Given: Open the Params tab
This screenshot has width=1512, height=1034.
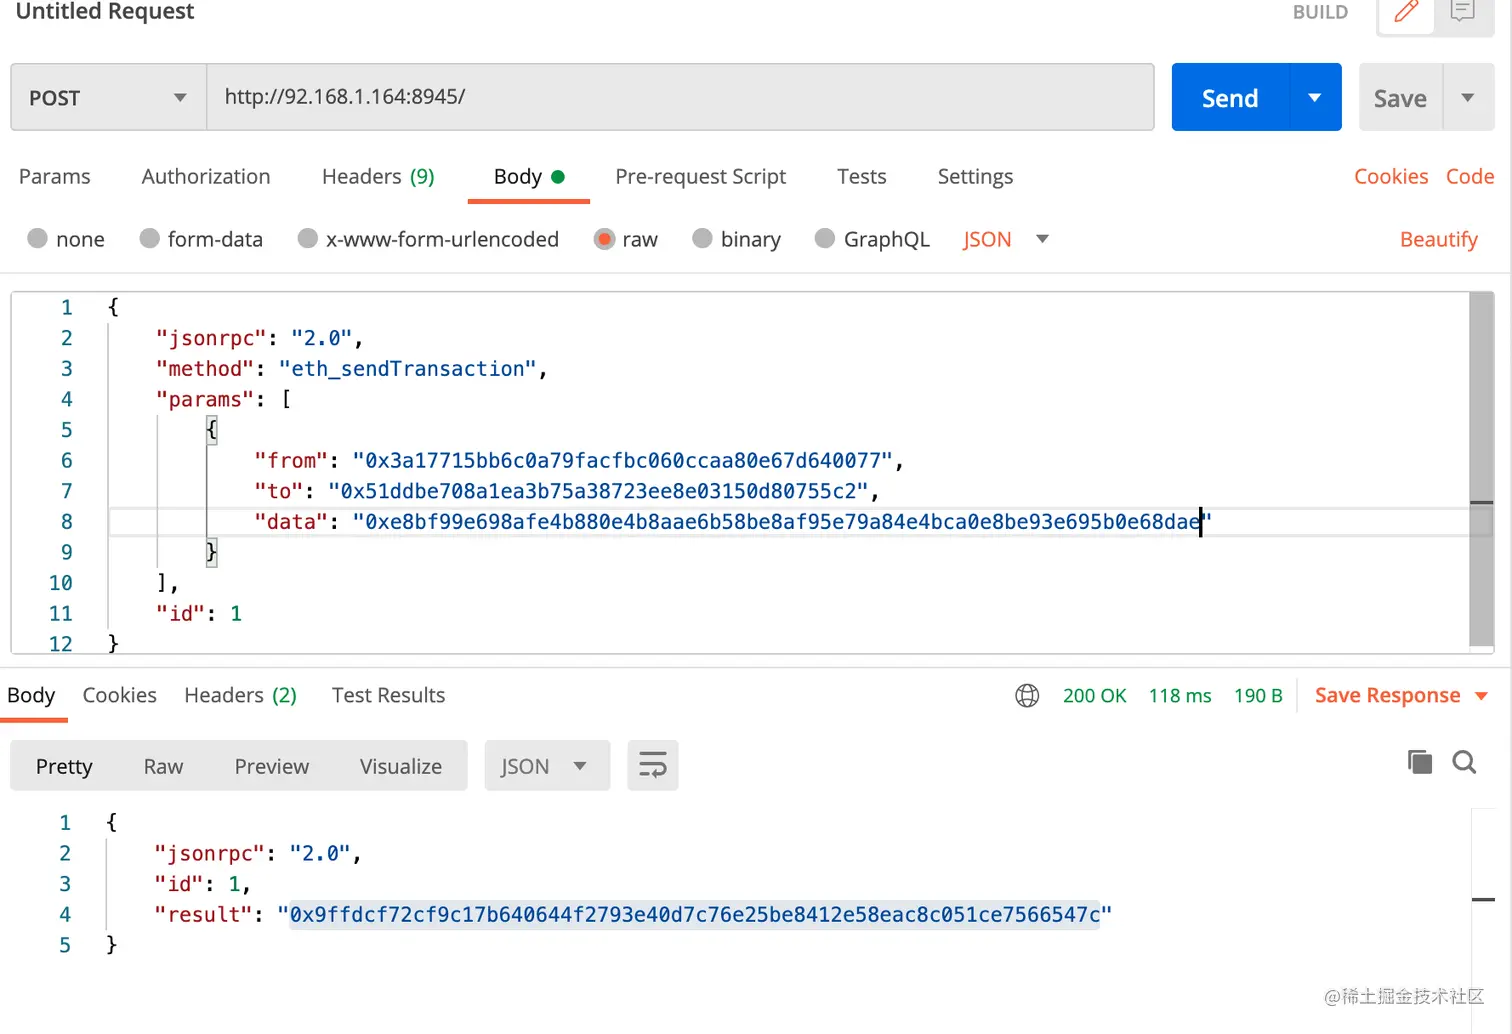Looking at the screenshot, I should tap(55, 177).
